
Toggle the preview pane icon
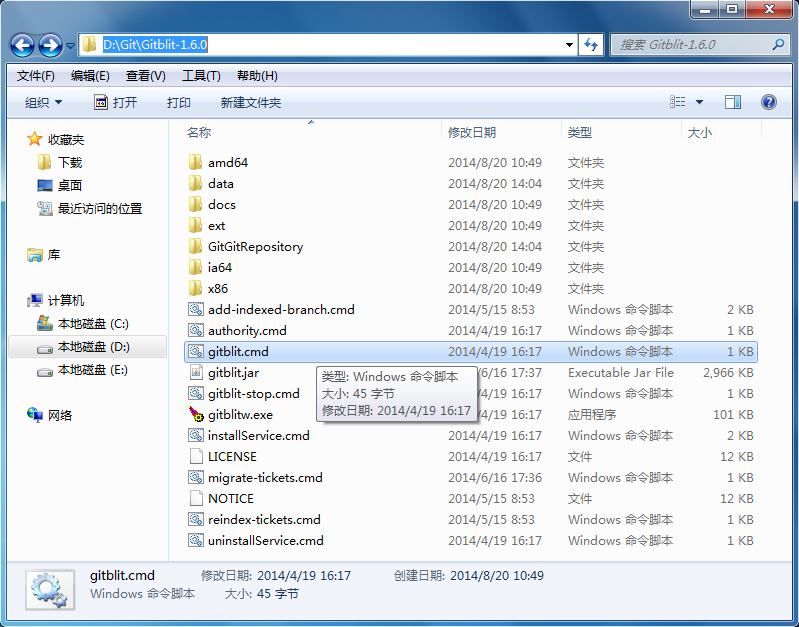pyautogui.click(x=733, y=102)
